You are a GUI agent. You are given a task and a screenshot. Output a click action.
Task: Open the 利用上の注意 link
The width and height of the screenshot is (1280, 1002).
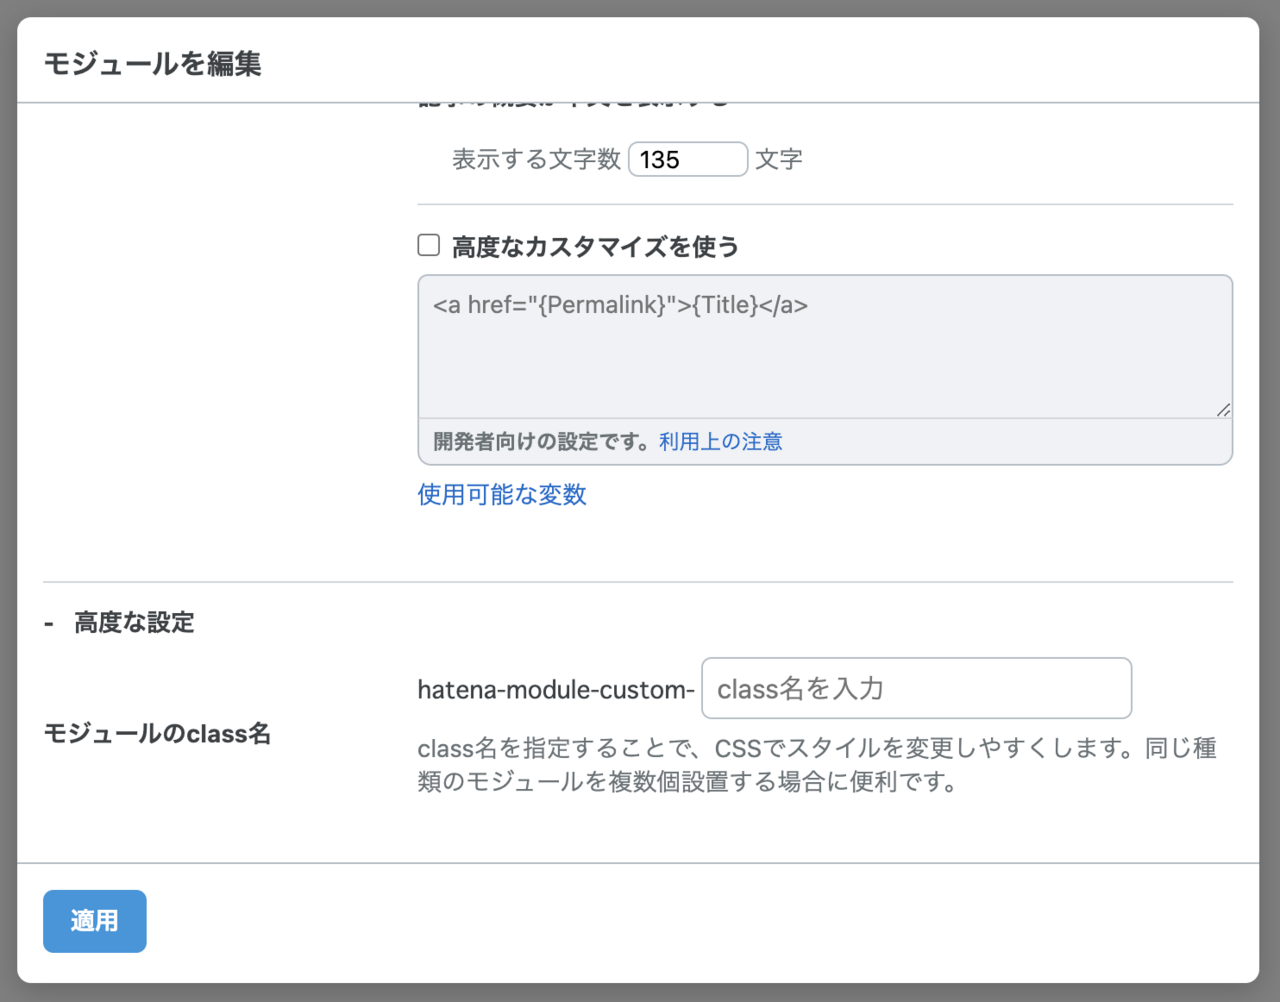click(x=720, y=442)
